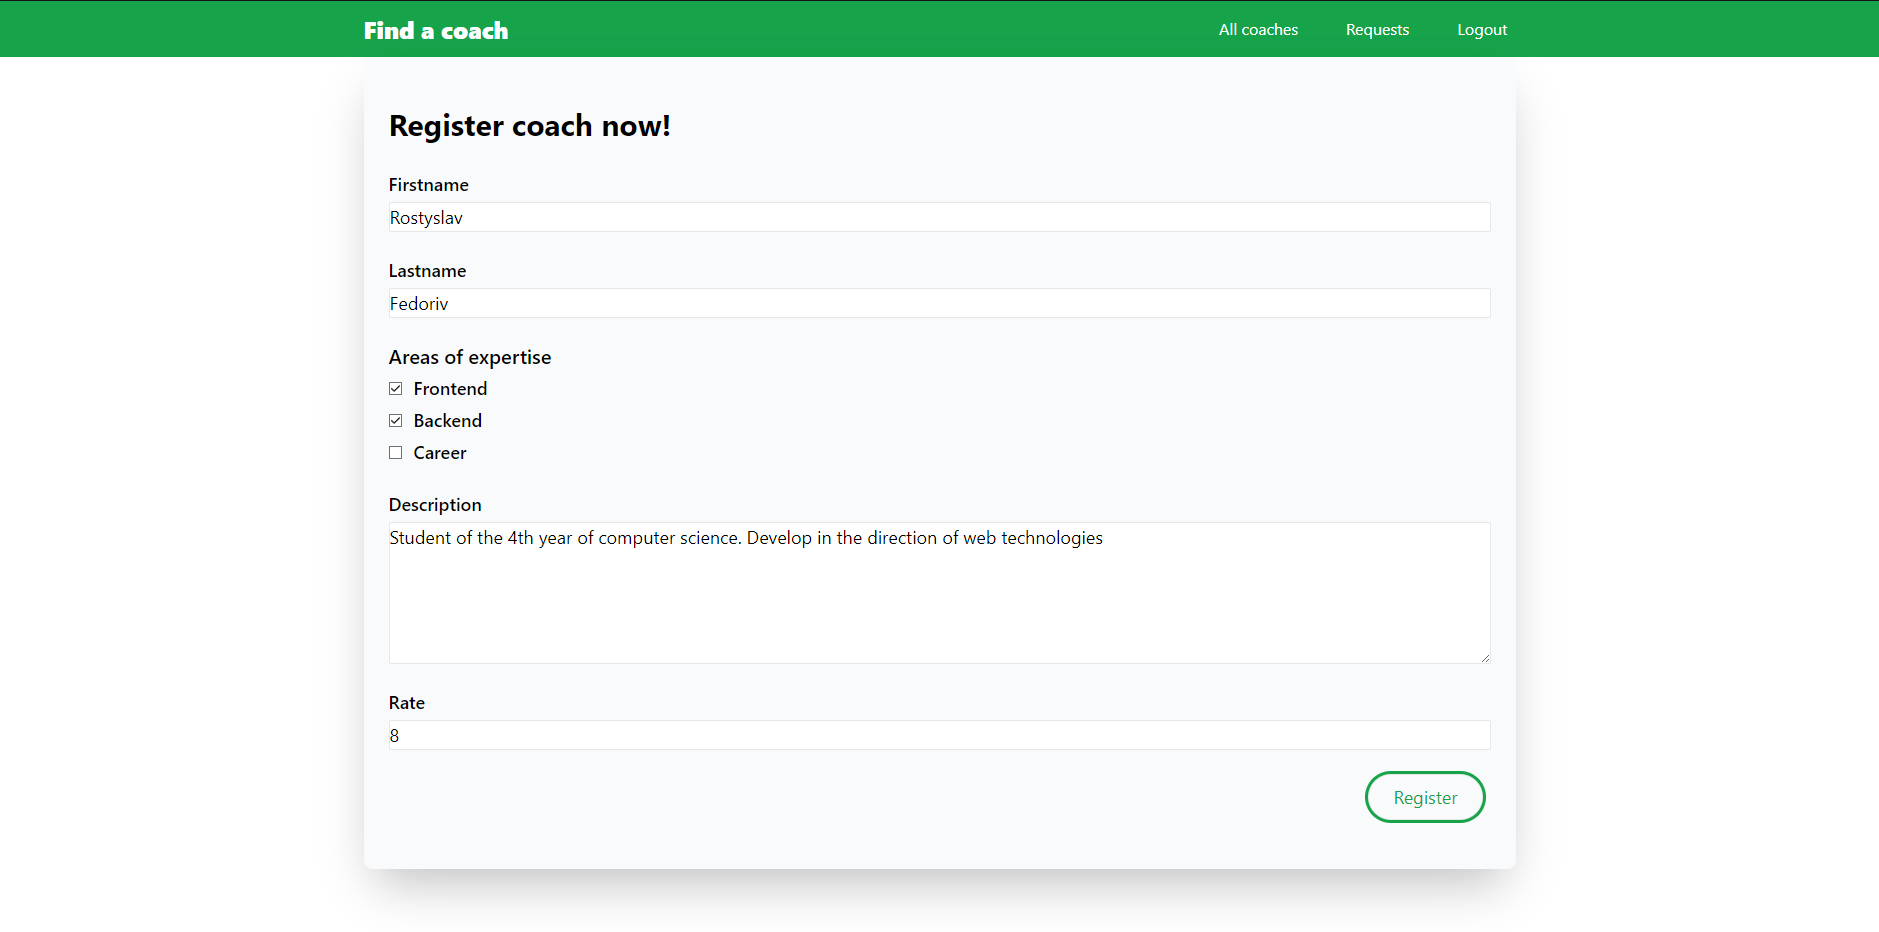The height and width of the screenshot is (932, 1879).
Task: Click inside the Firstname input field
Action: click(938, 217)
